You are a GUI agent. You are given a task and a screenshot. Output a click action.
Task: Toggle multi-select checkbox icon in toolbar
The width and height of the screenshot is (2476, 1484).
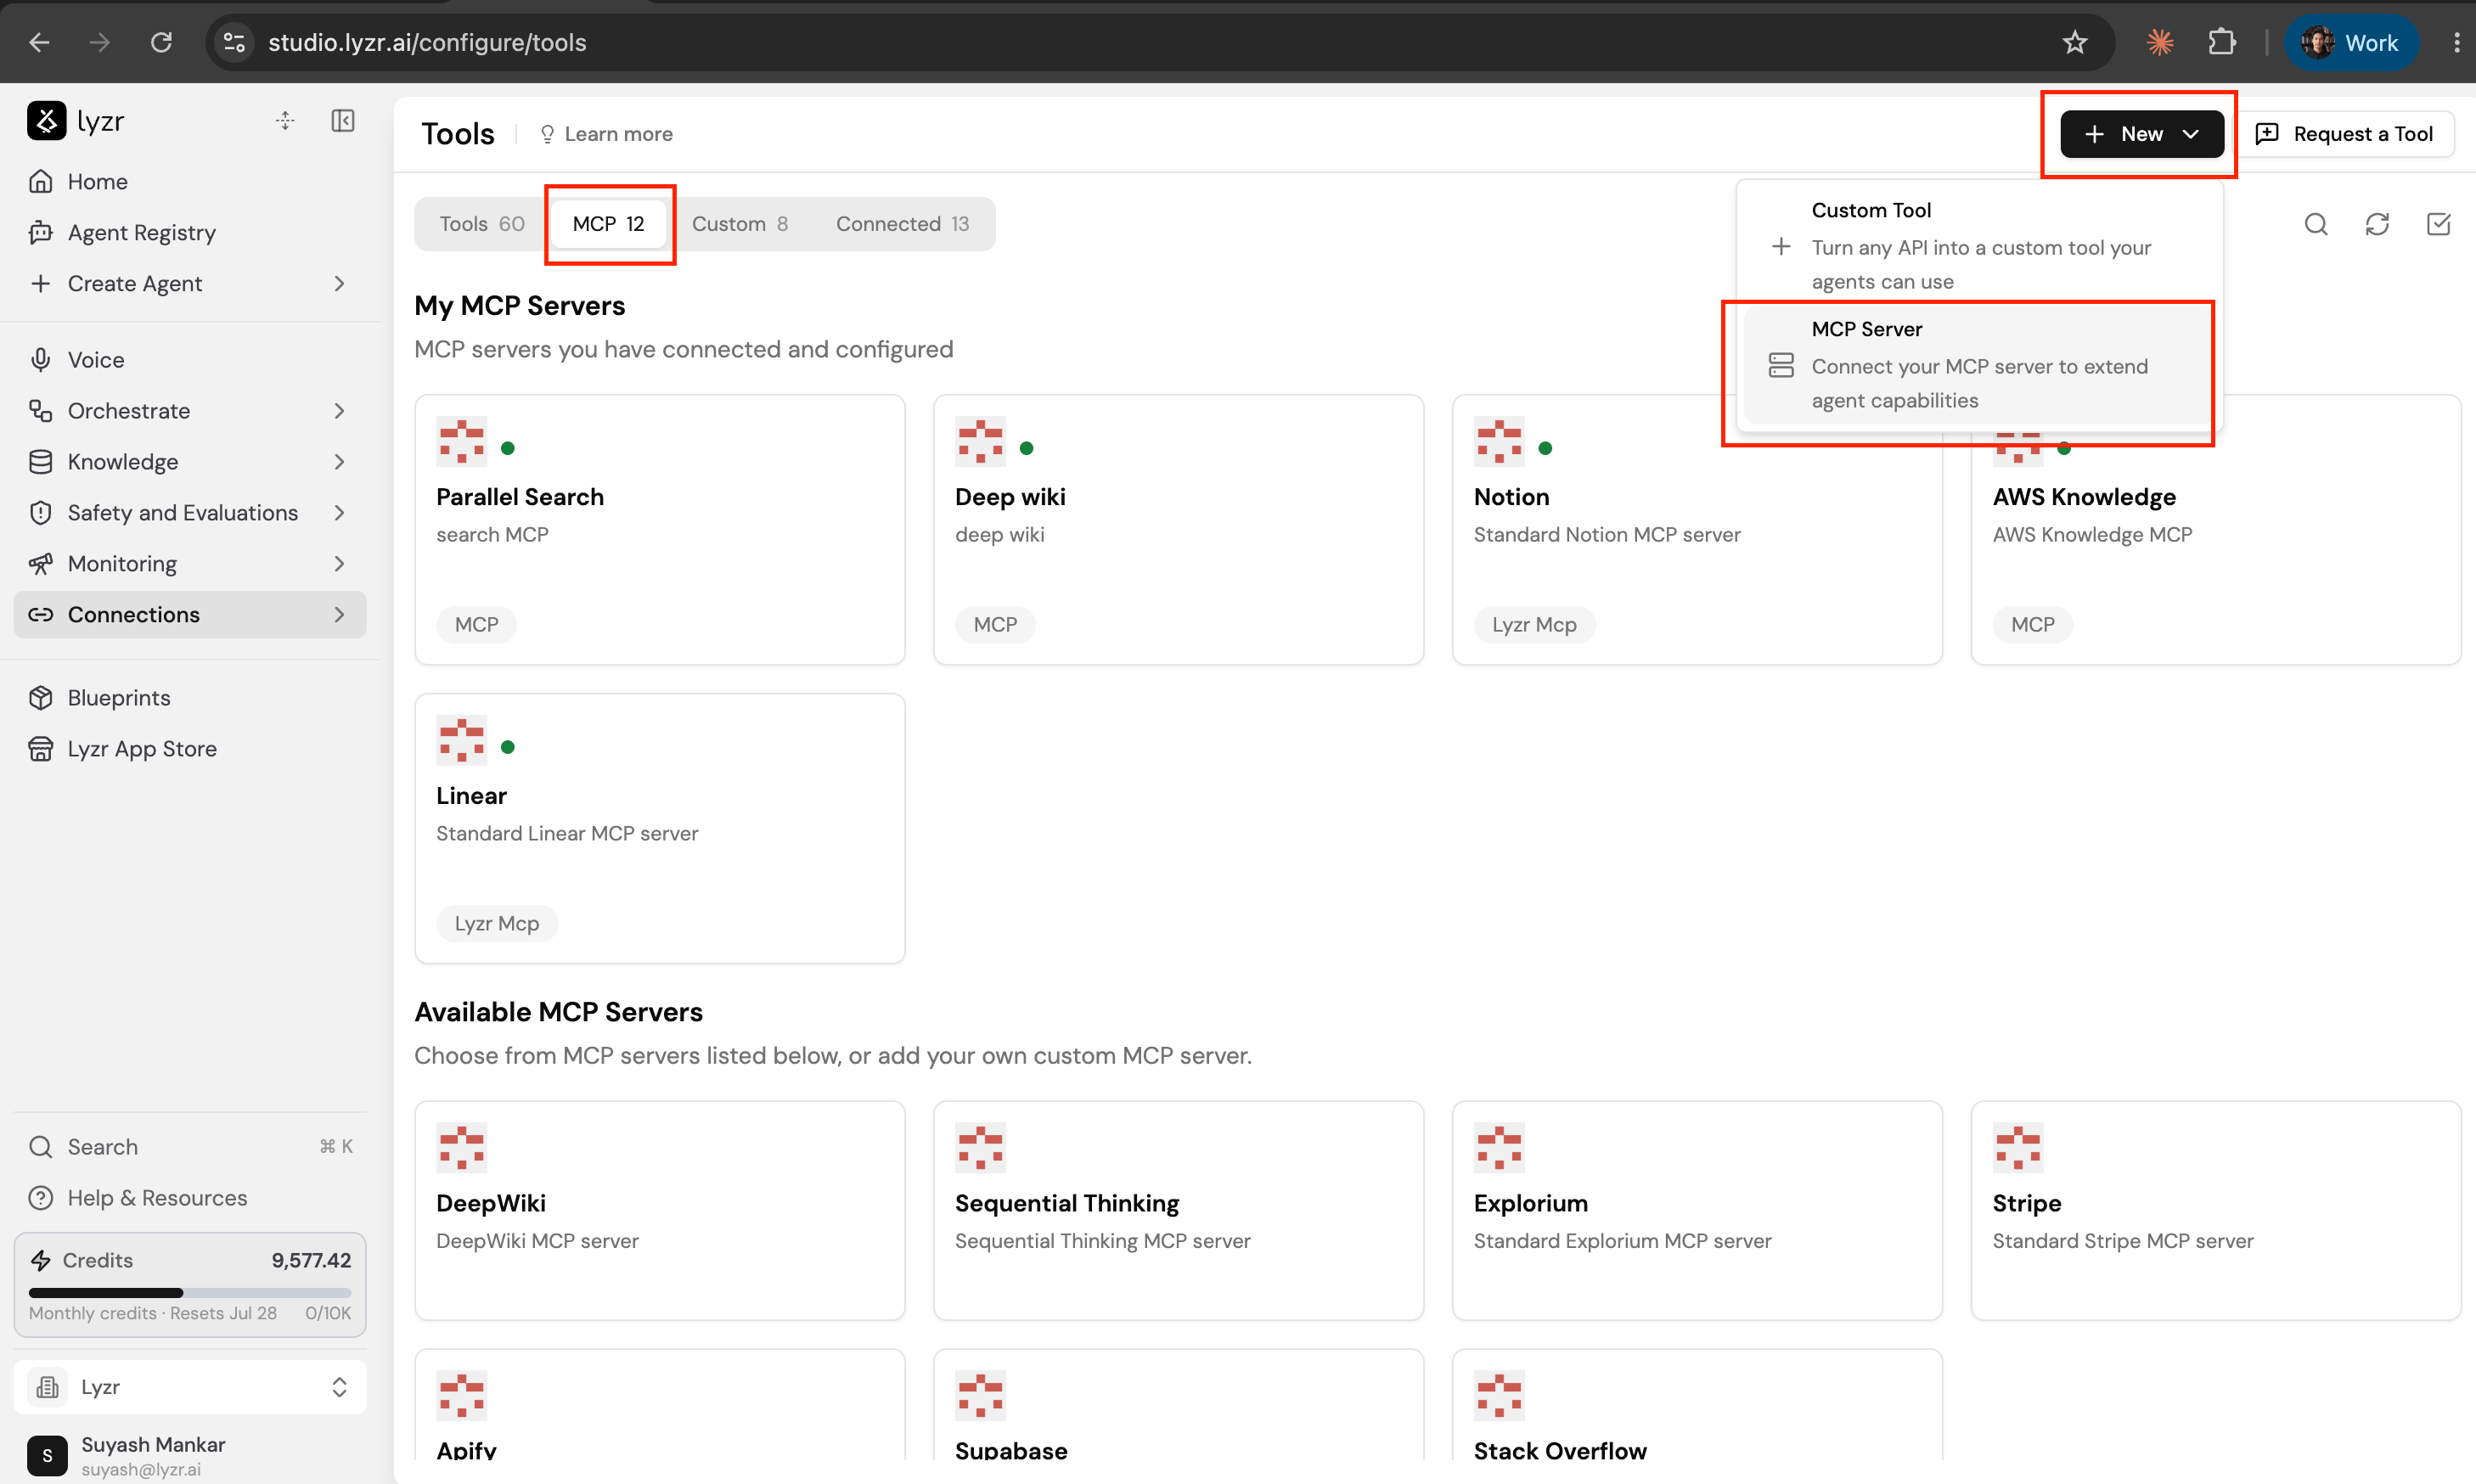[x=2438, y=224]
